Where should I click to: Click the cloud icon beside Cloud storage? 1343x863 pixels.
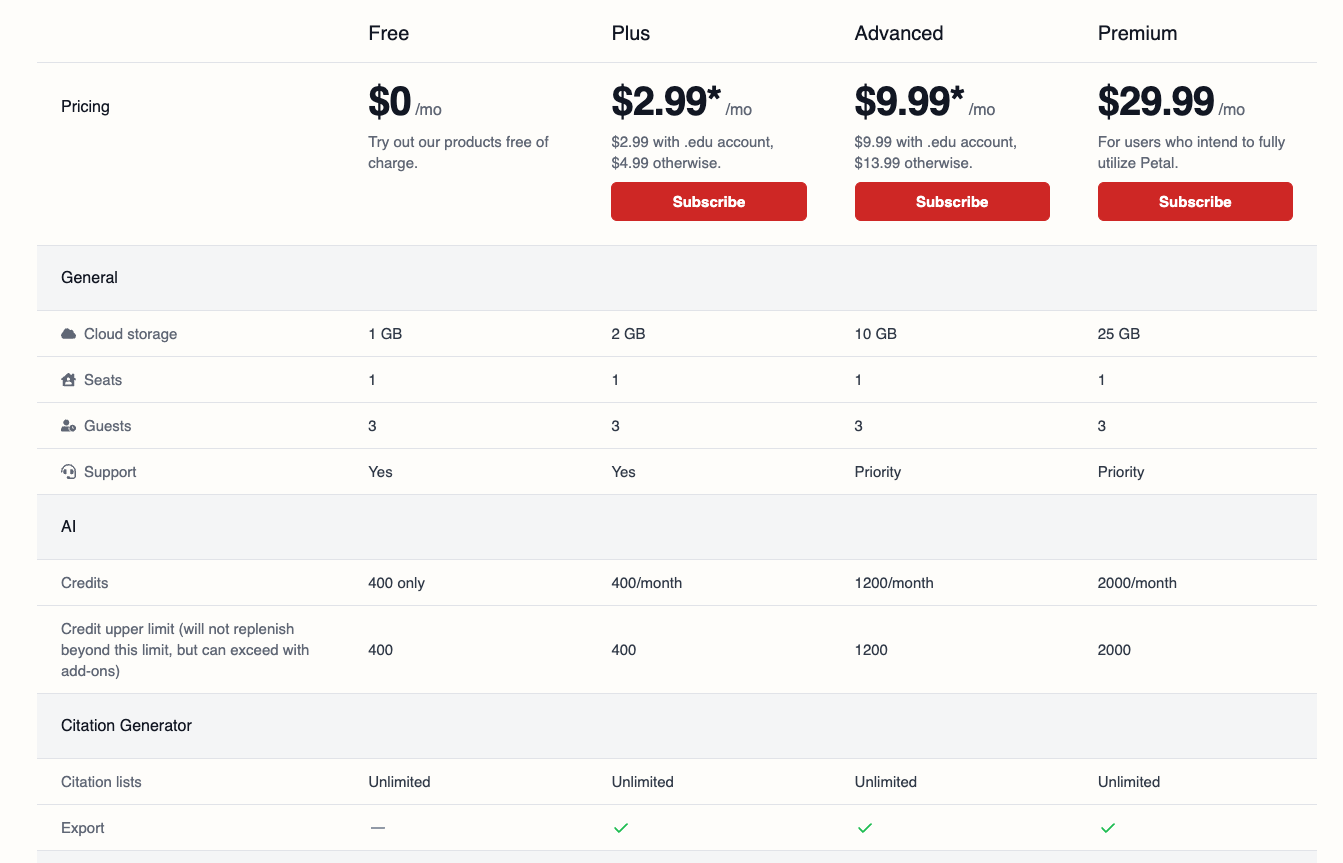click(x=68, y=334)
